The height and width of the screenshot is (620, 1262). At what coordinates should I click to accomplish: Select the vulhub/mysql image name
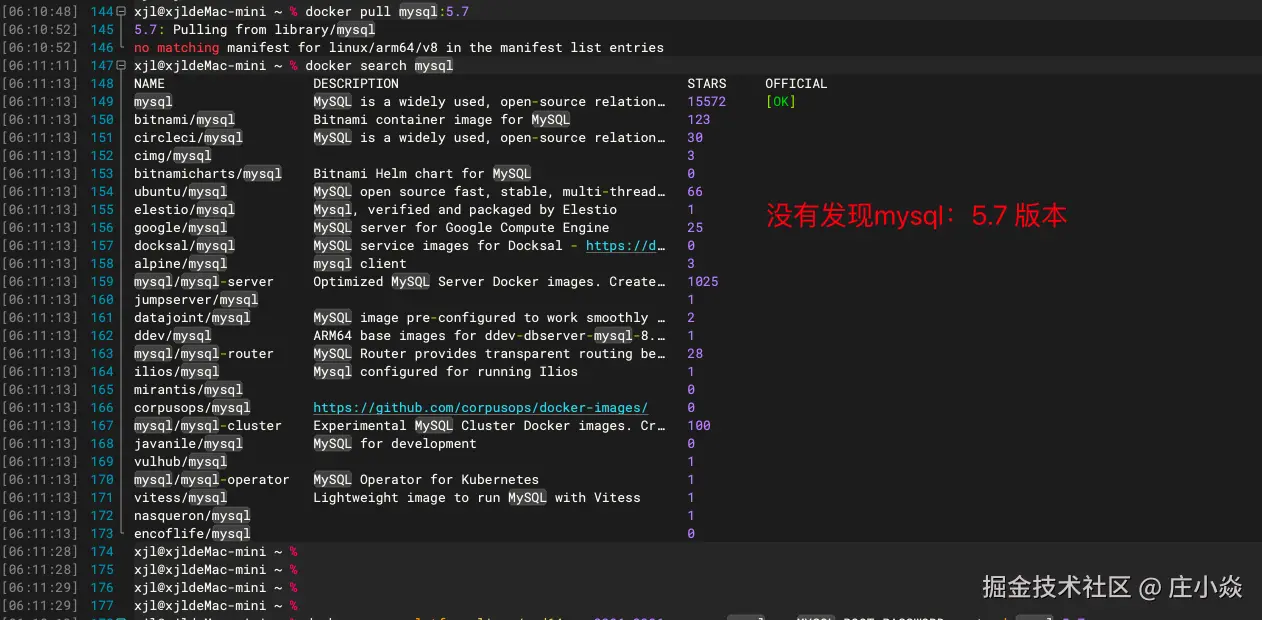(181, 462)
